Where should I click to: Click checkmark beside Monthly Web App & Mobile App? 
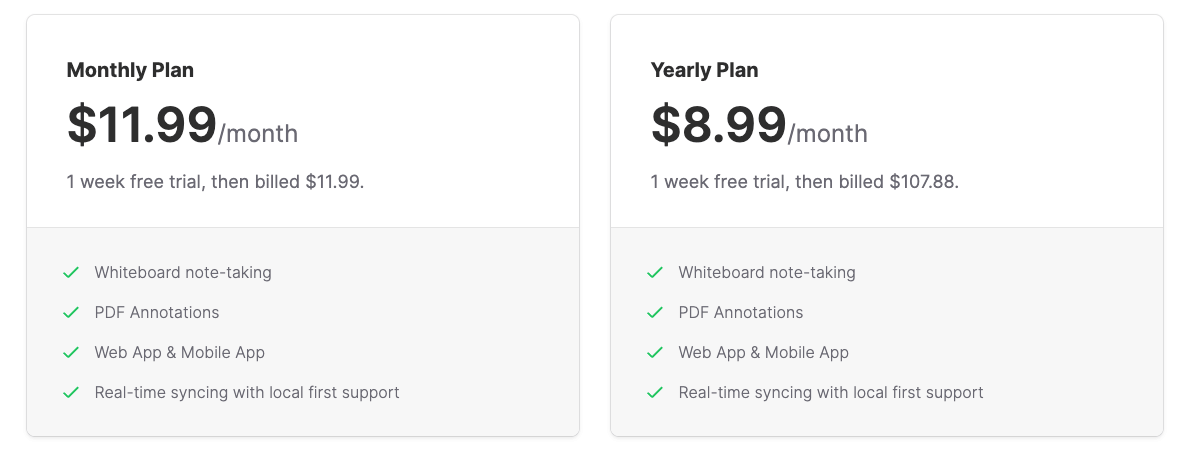[71, 352]
